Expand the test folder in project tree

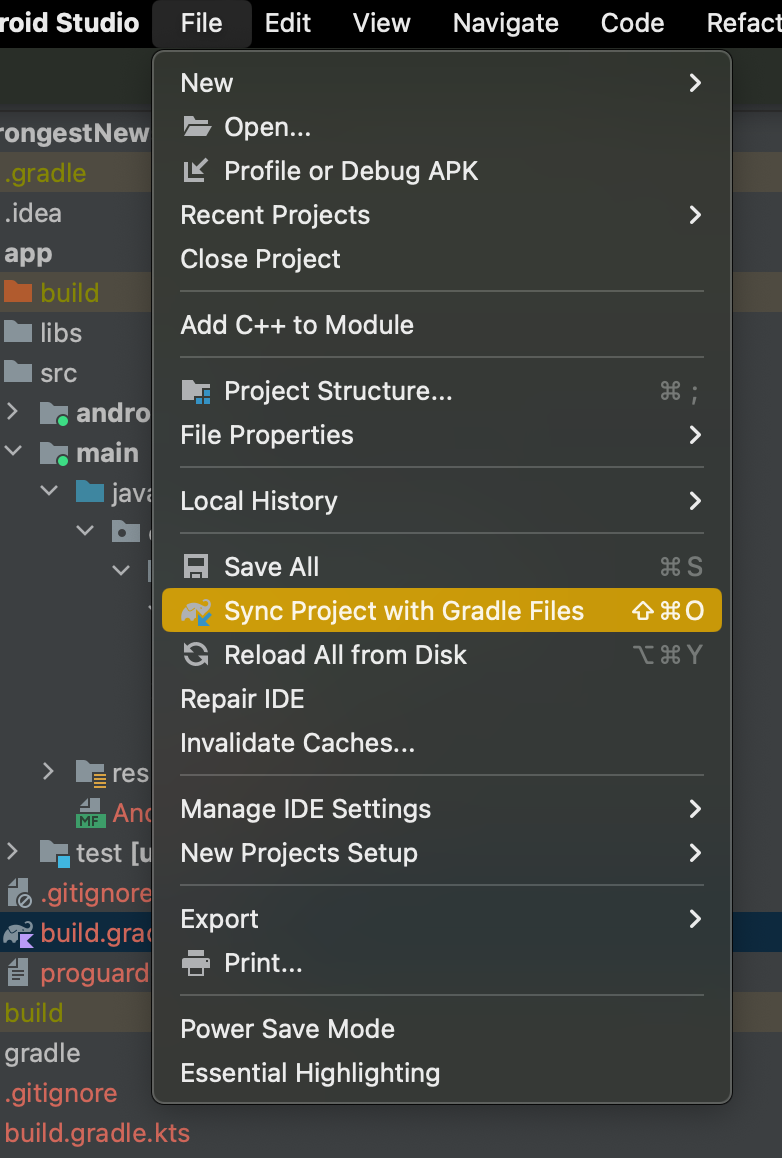tap(12, 852)
